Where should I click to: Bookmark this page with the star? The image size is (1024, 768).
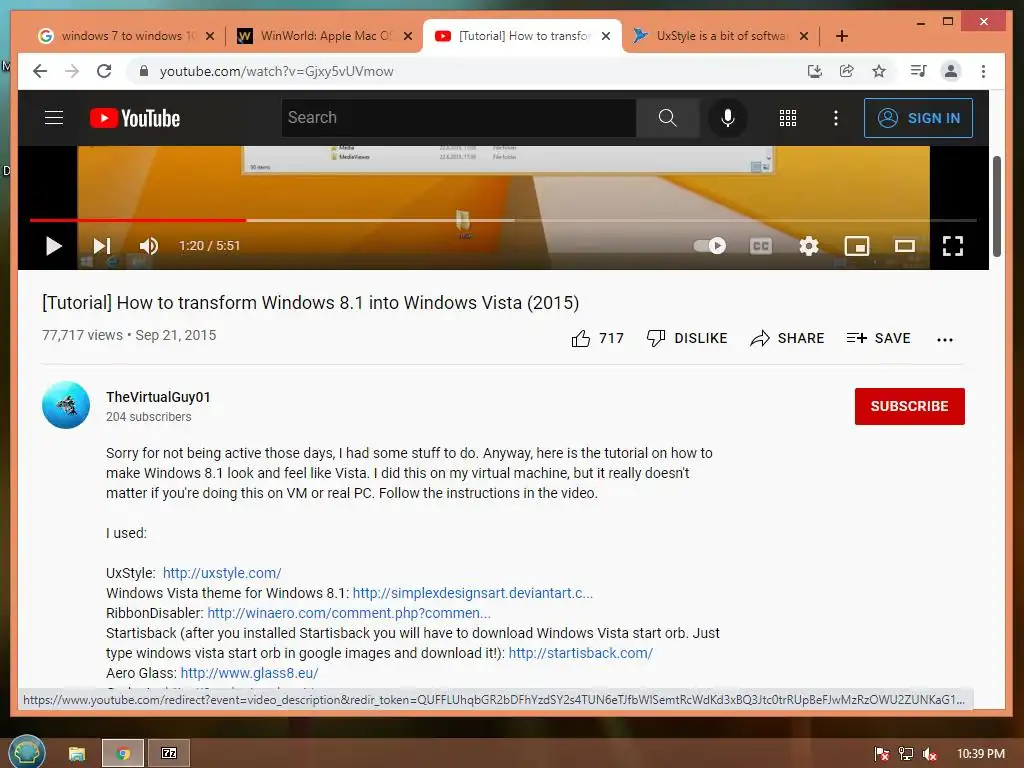pyautogui.click(x=879, y=71)
